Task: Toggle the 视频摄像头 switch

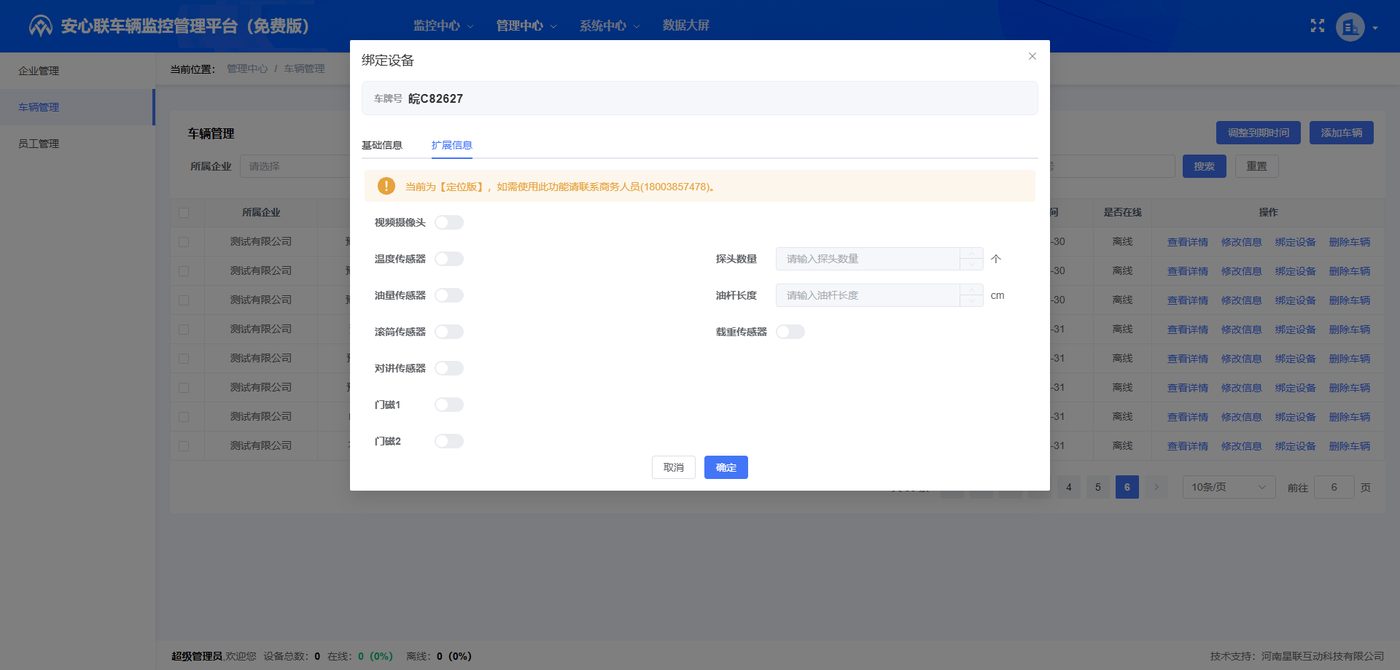Action: 449,222
